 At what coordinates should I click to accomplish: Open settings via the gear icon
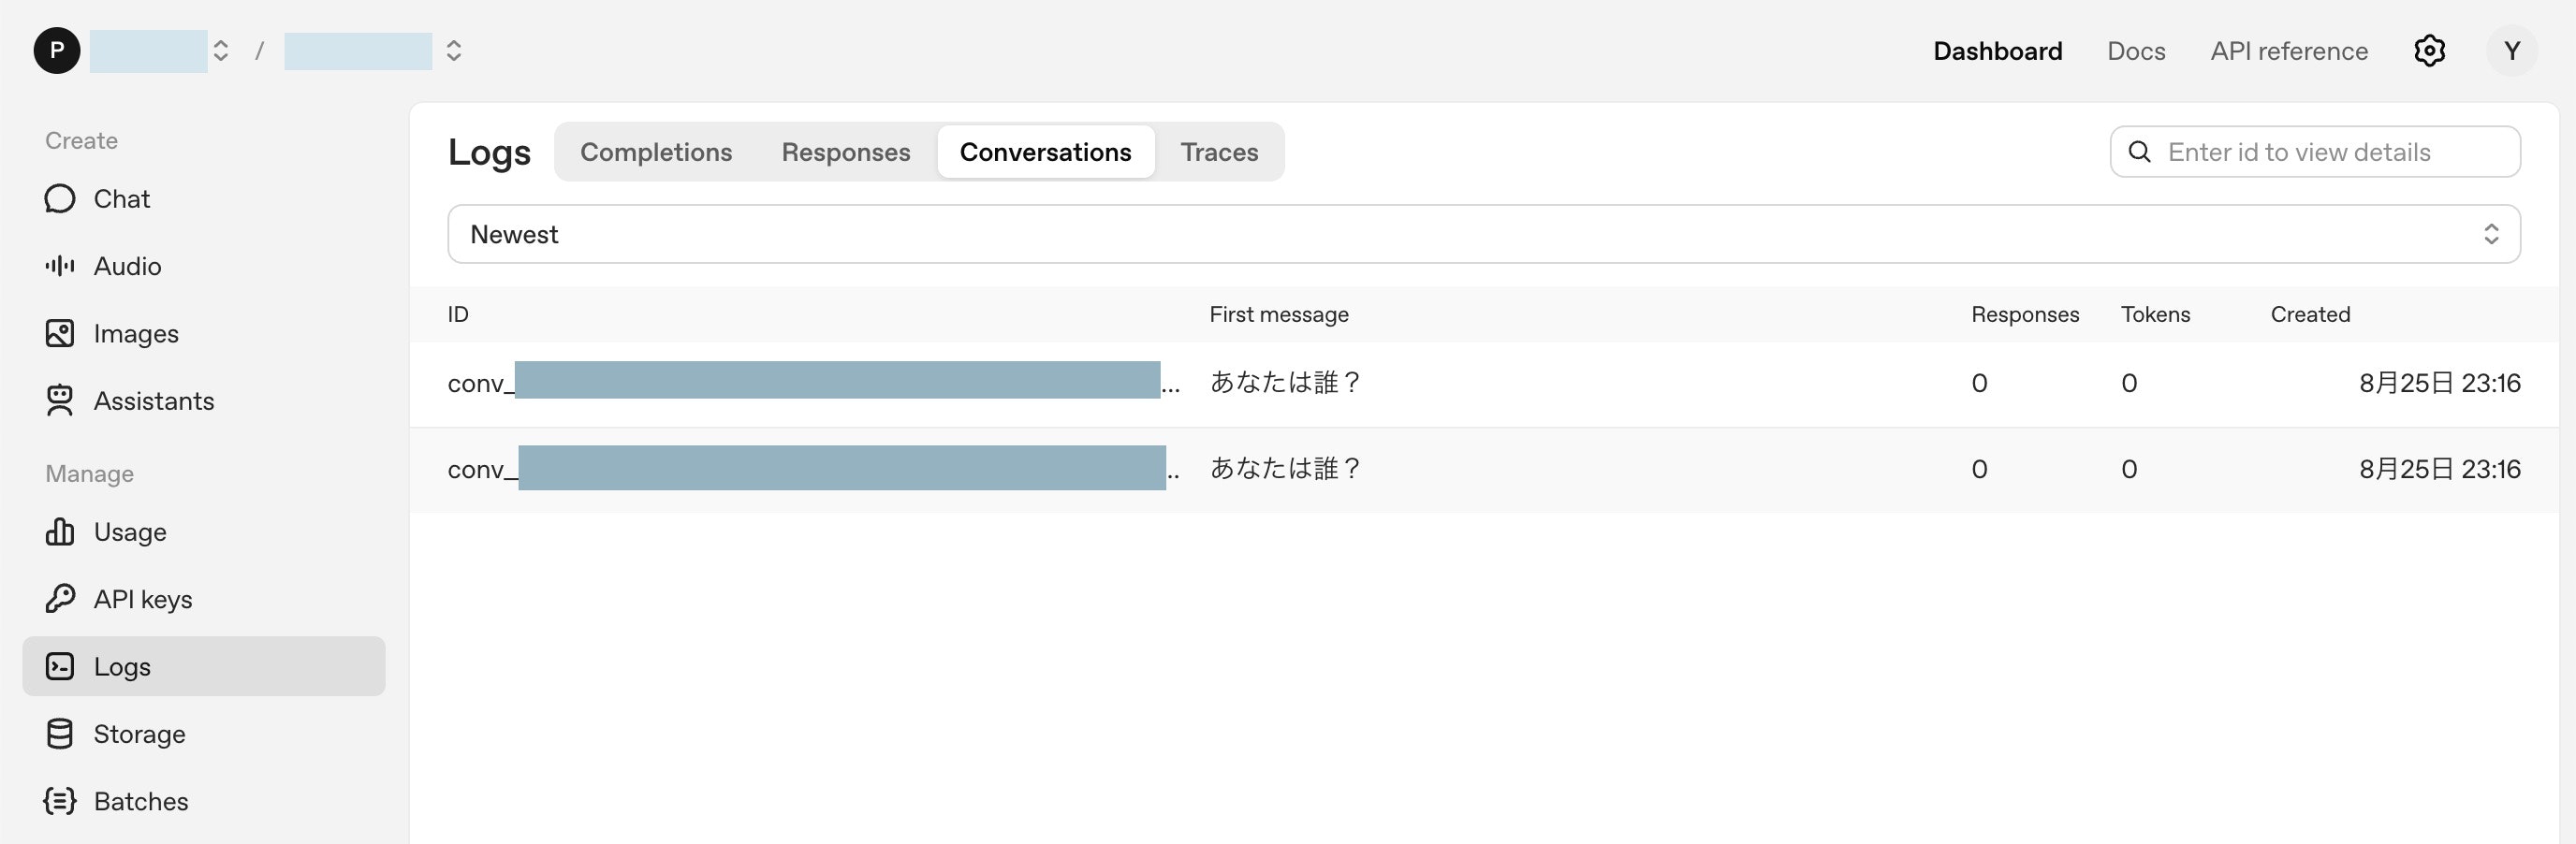click(x=2429, y=51)
